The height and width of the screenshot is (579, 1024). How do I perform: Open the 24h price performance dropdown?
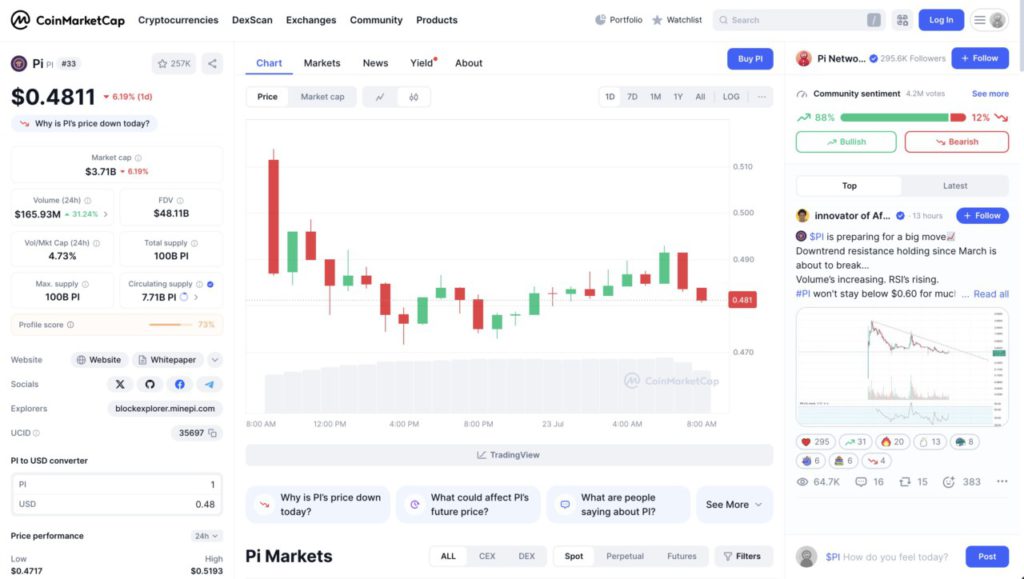click(206, 536)
